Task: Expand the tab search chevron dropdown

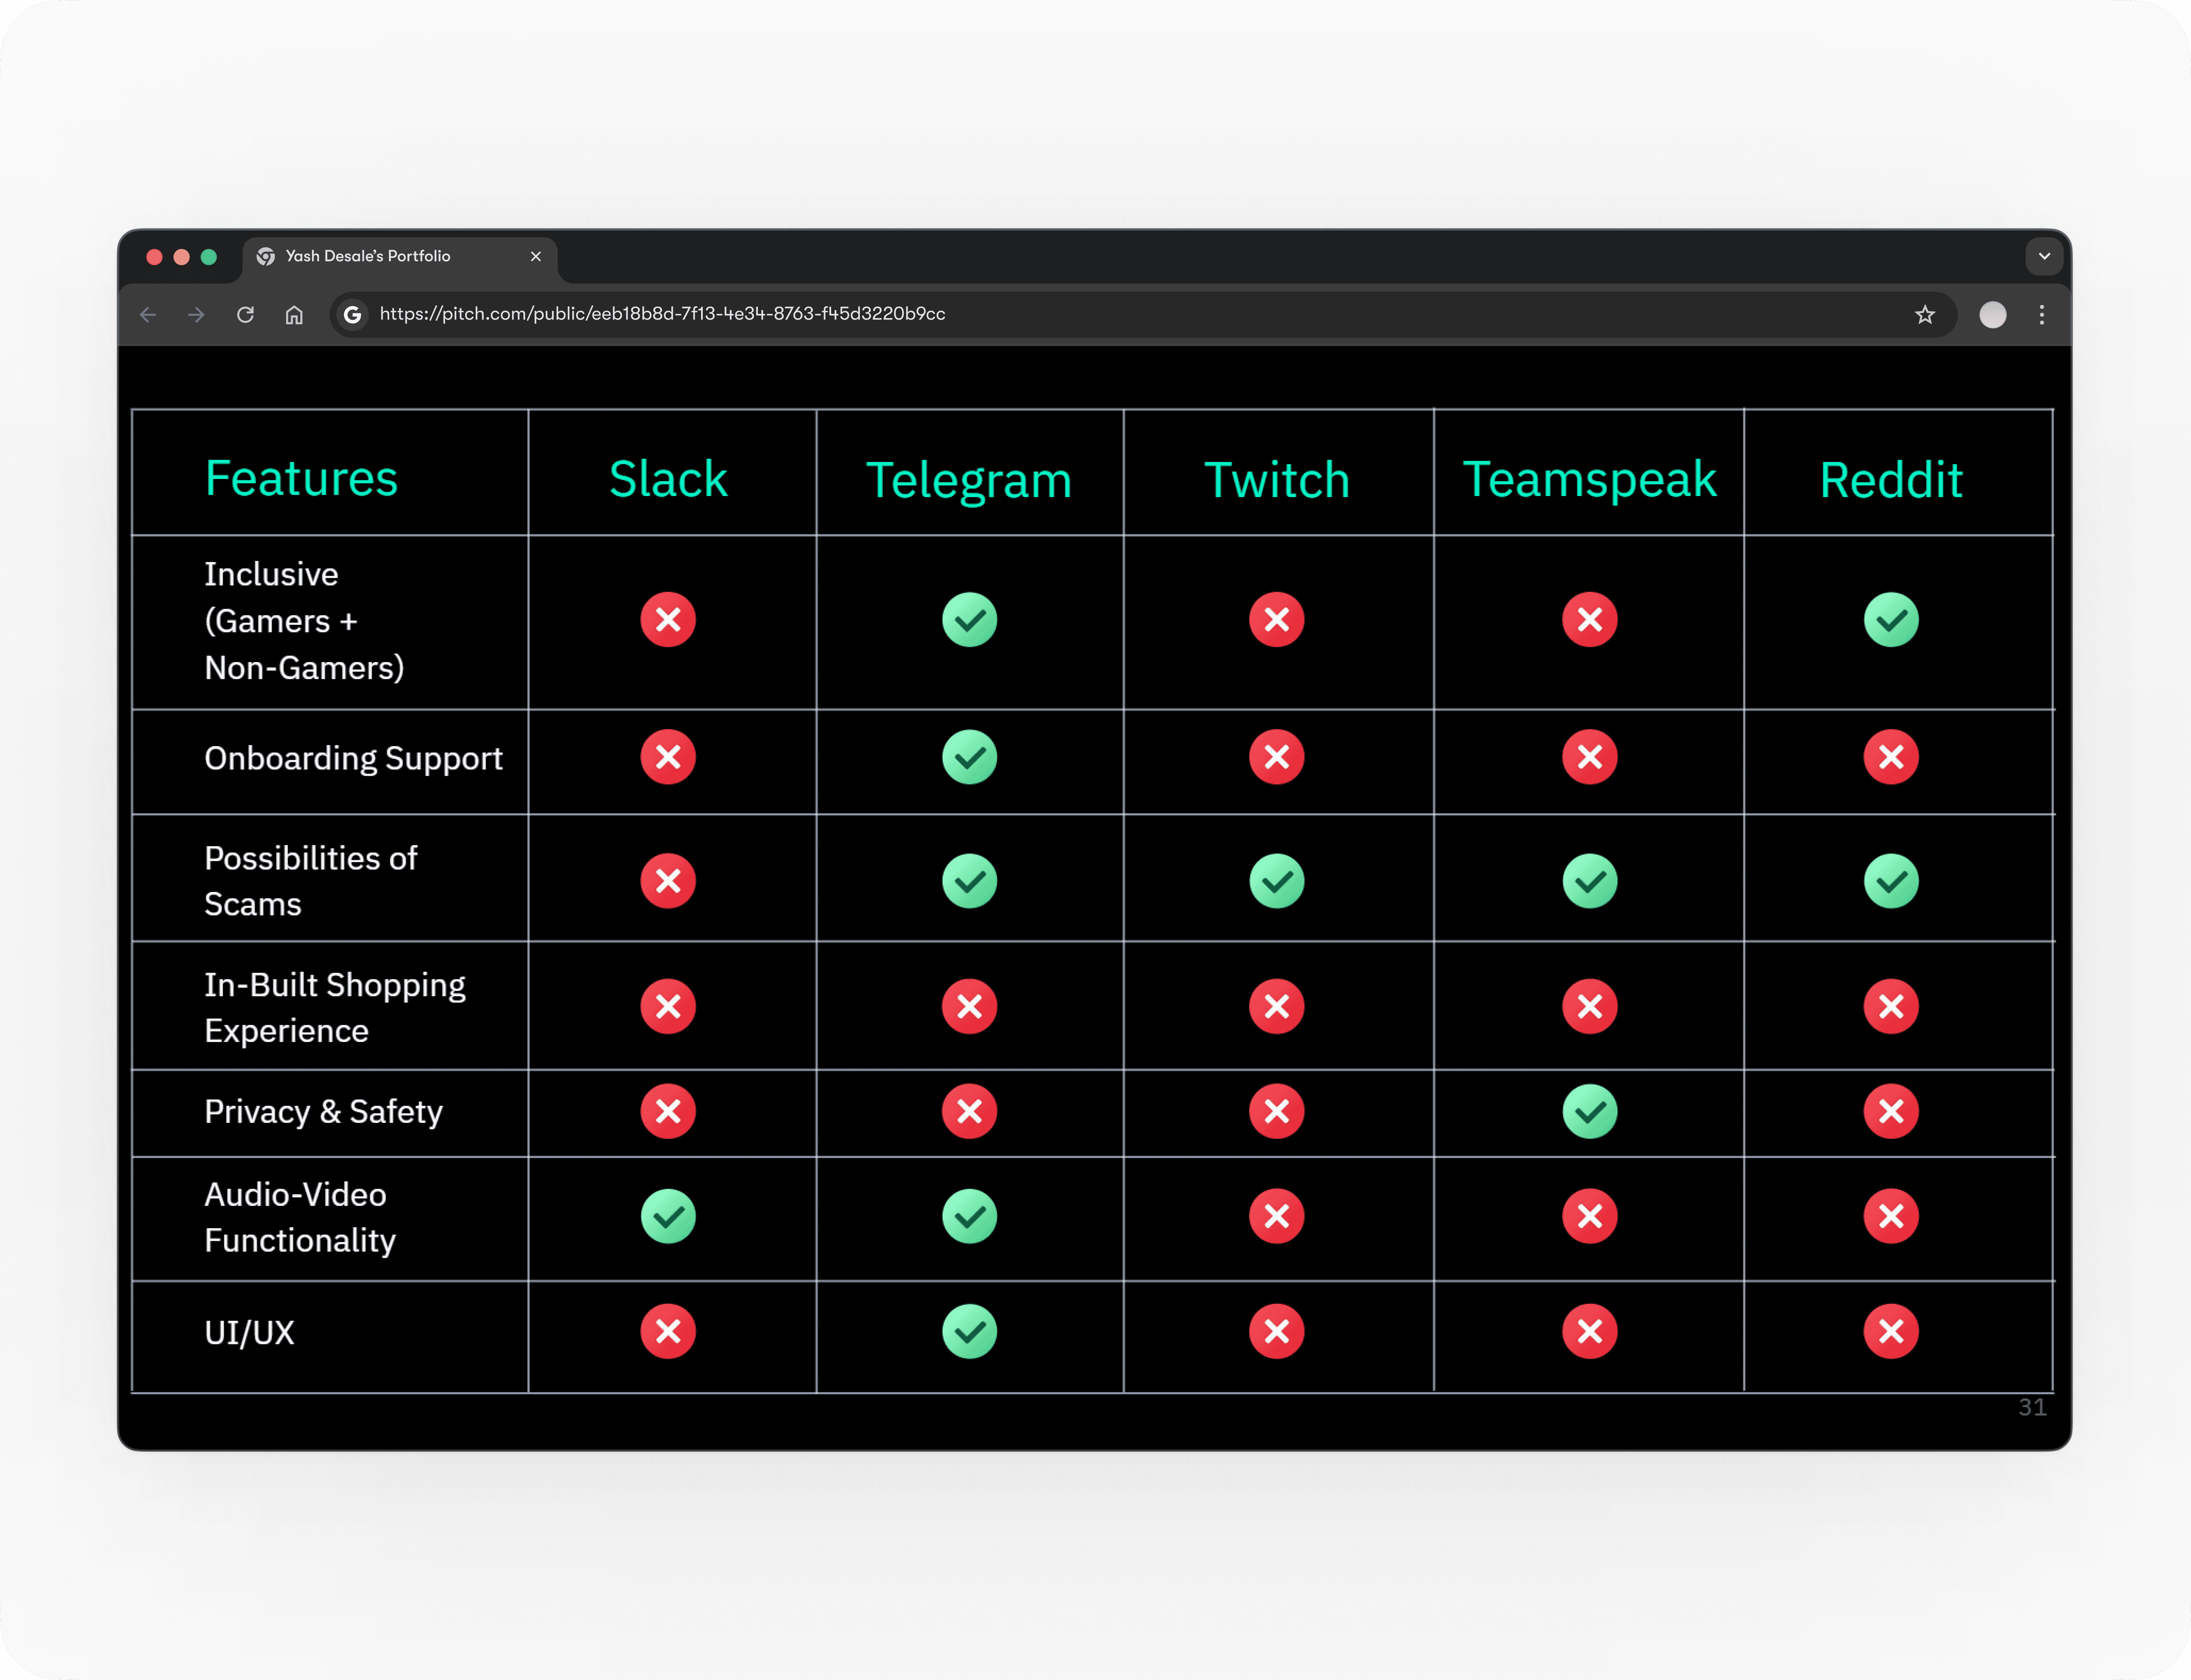Action: (2044, 256)
